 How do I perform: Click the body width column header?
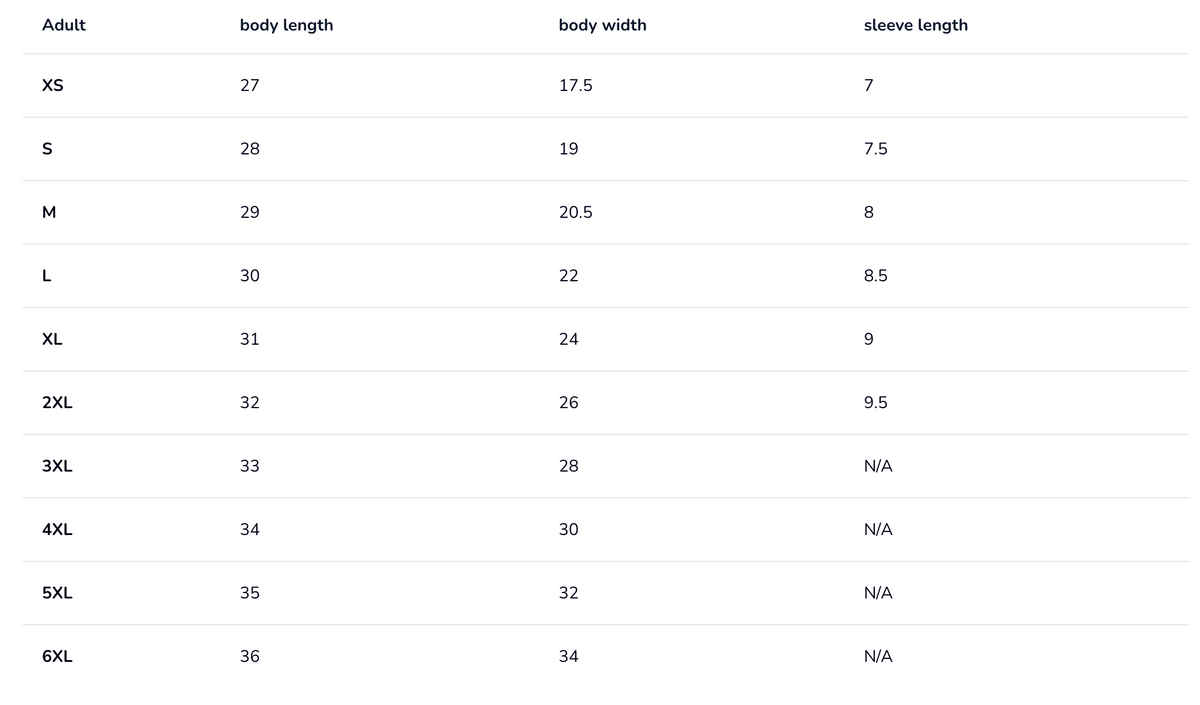[602, 25]
